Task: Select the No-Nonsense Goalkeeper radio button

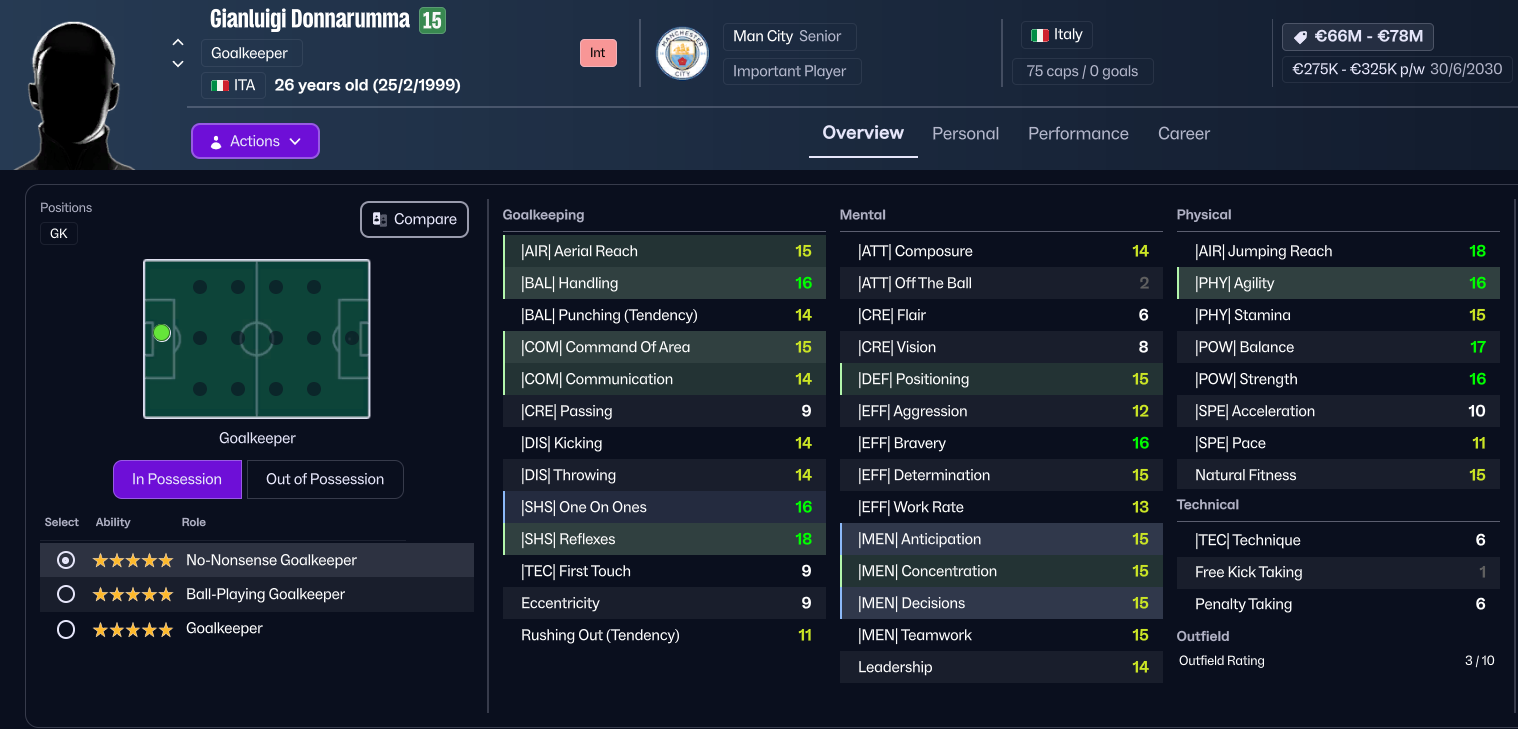Action: 66,560
